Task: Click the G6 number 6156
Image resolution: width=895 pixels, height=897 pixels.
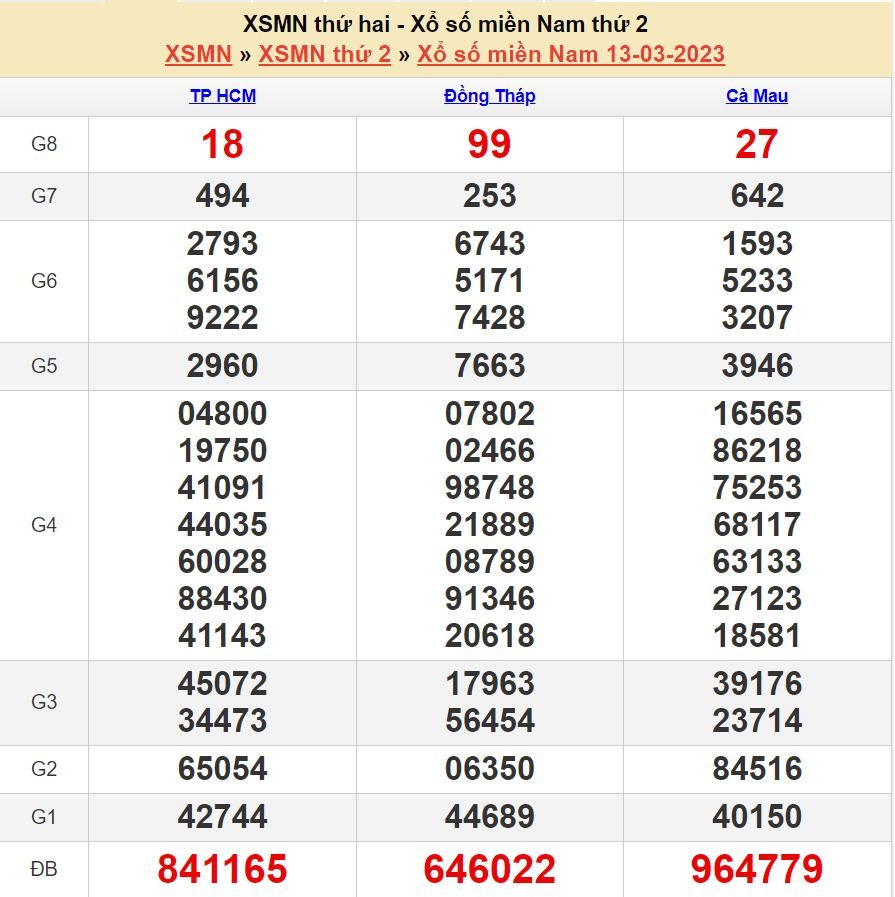Action: click(x=222, y=281)
